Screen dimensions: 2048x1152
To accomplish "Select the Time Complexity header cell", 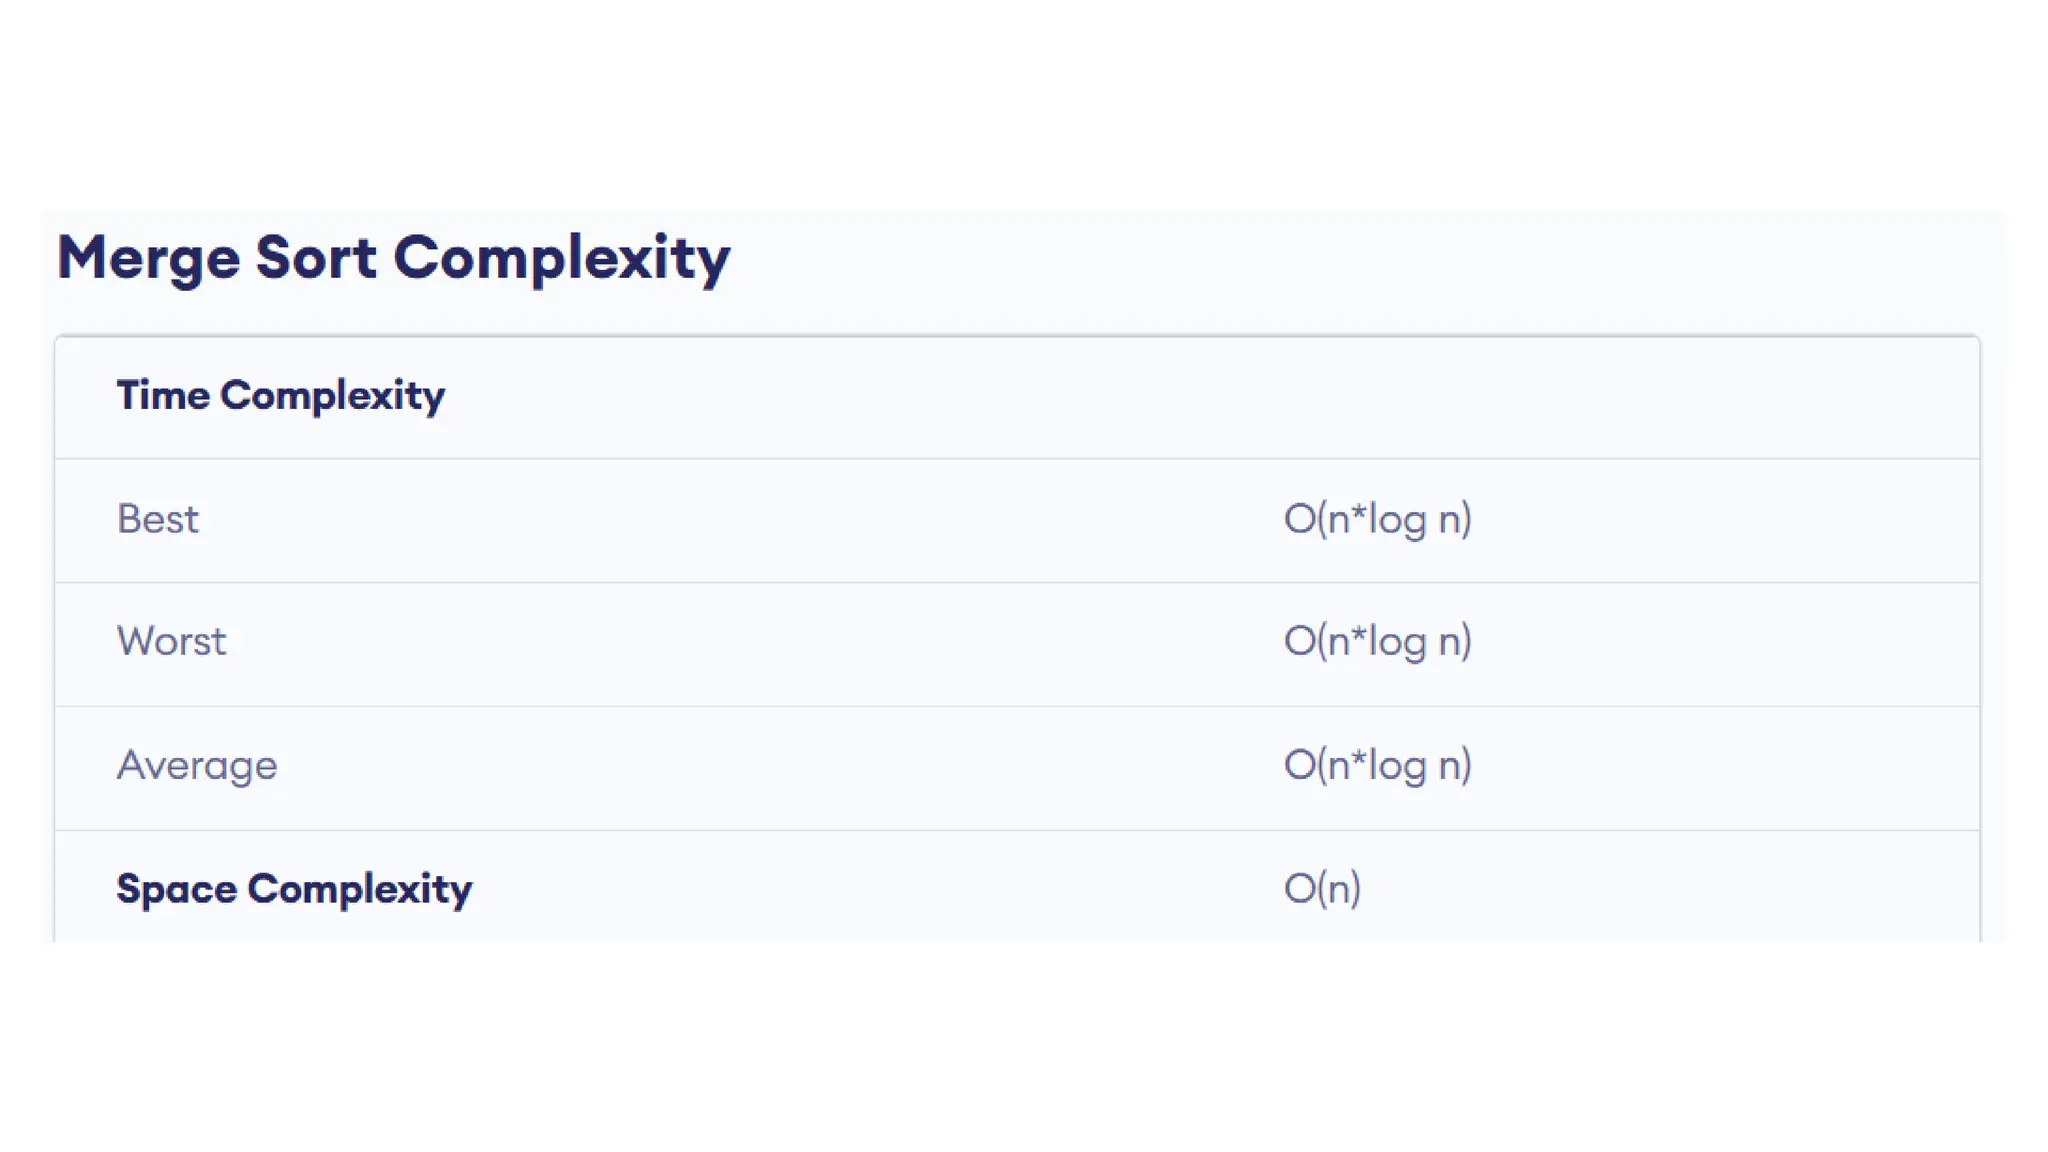I will (x=281, y=396).
